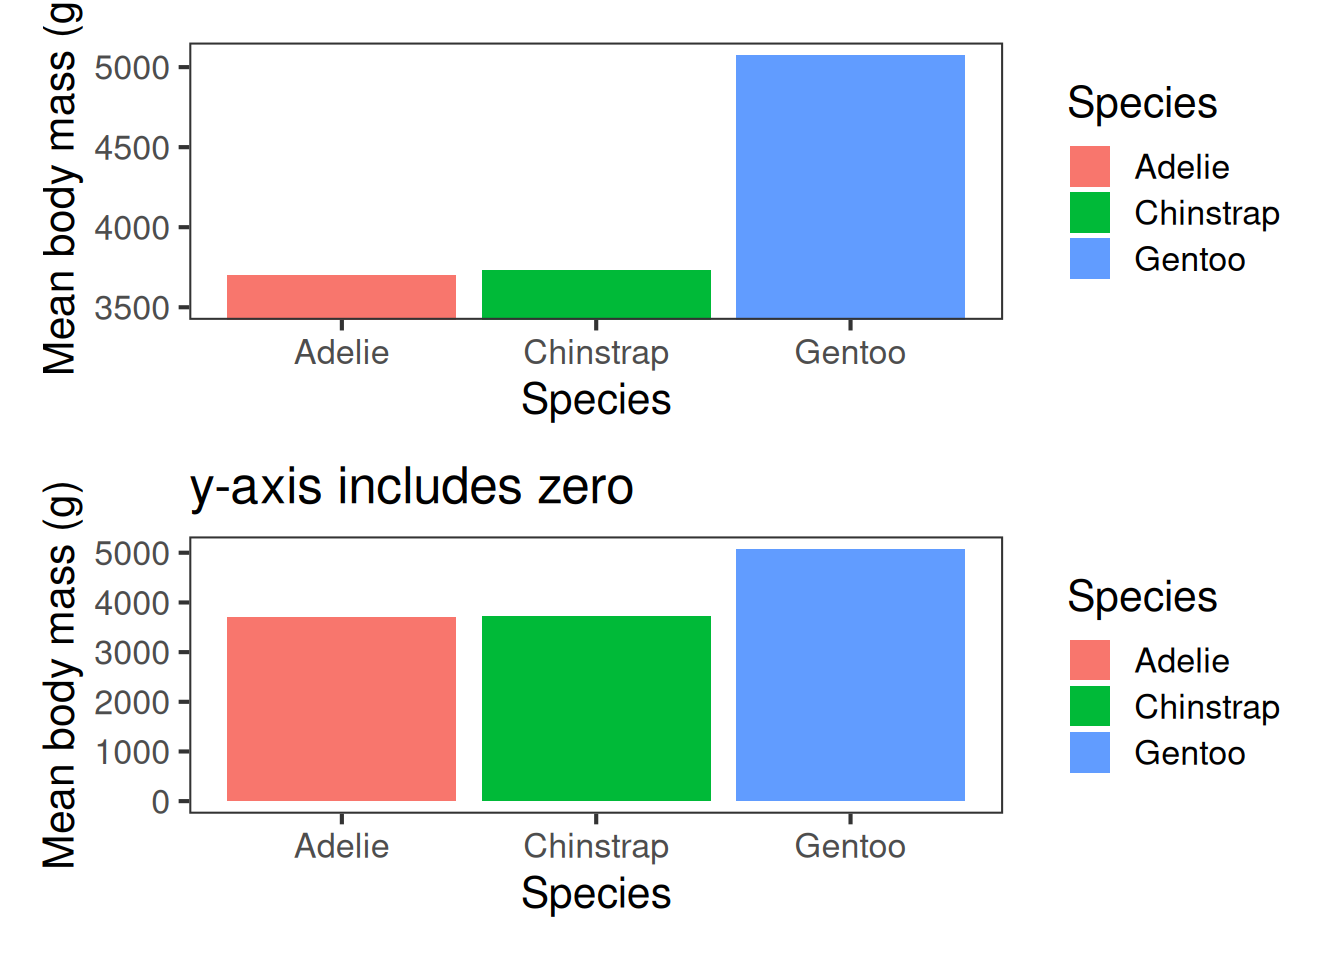Click the Species legend title of lower chart
1344x960 pixels.
1142,597
